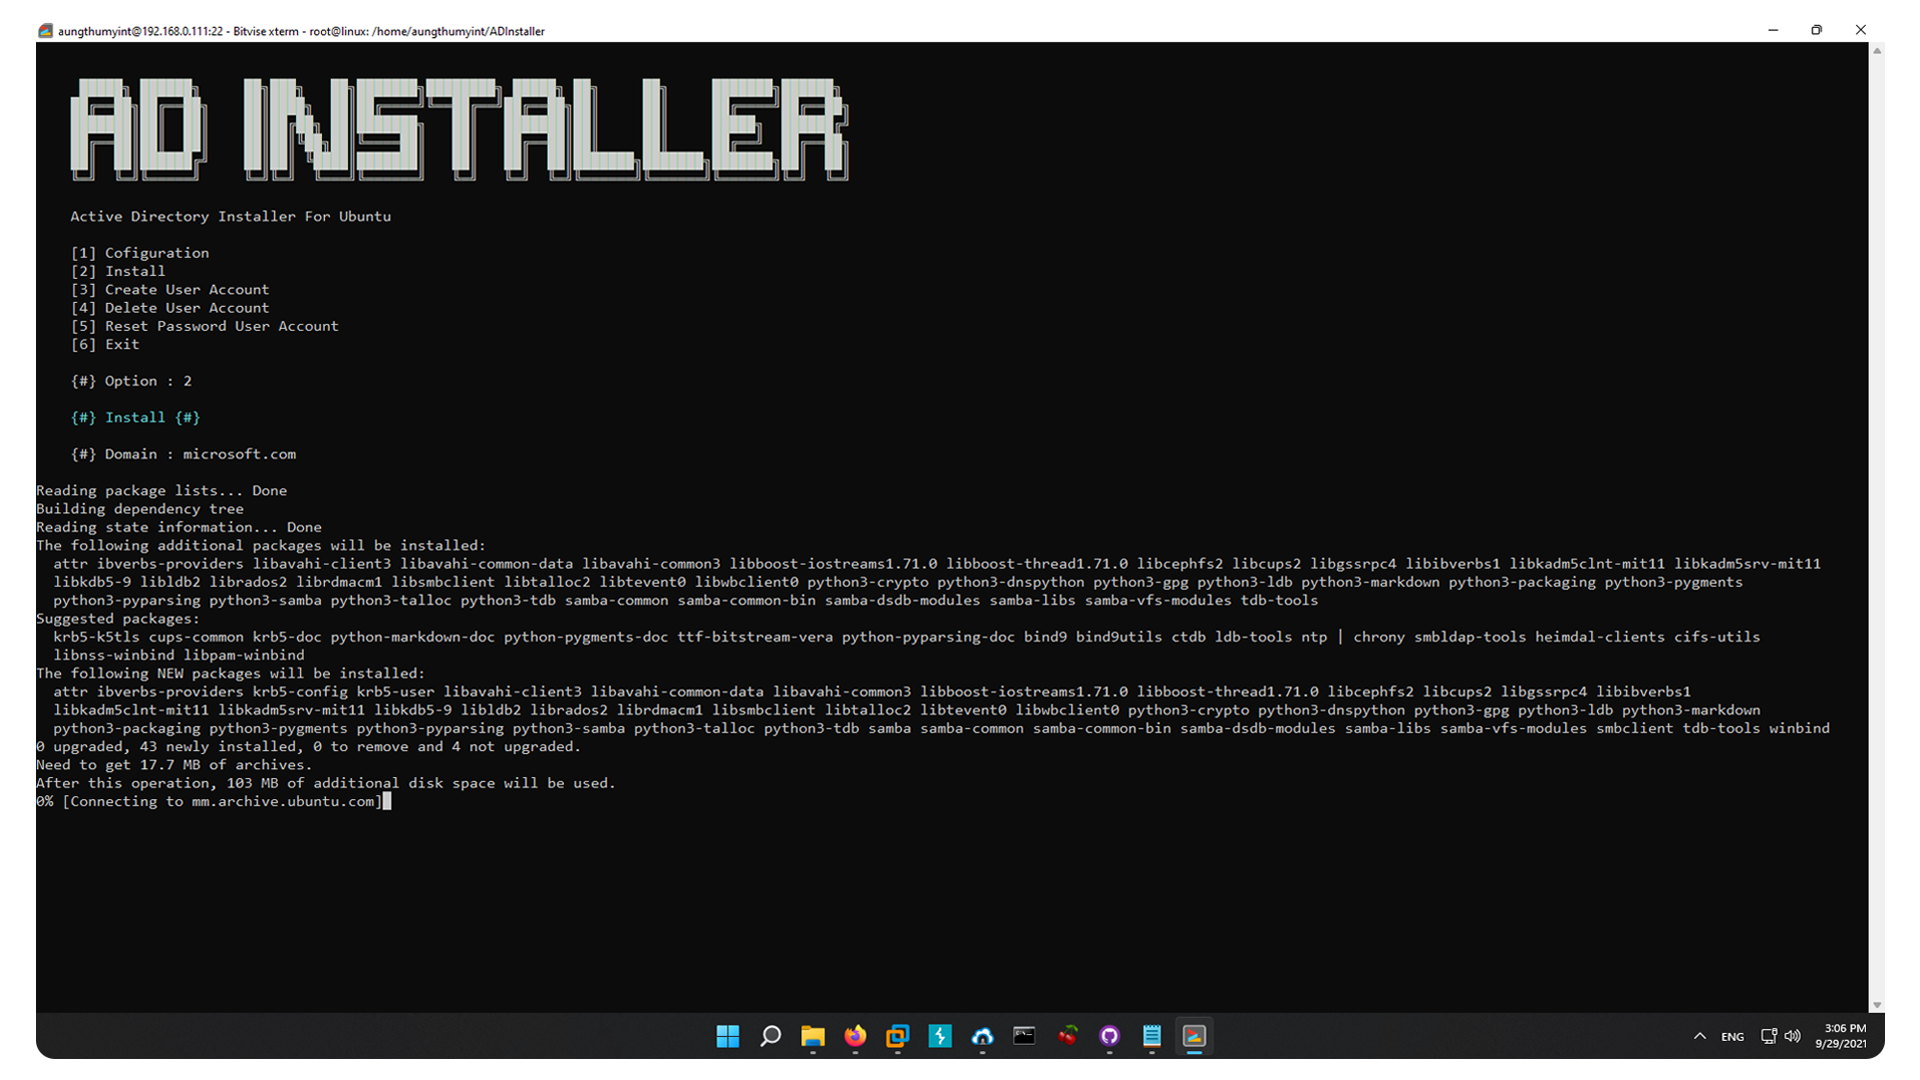
Task: Restore down the xterm window
Action: [x=1816, y=30]
